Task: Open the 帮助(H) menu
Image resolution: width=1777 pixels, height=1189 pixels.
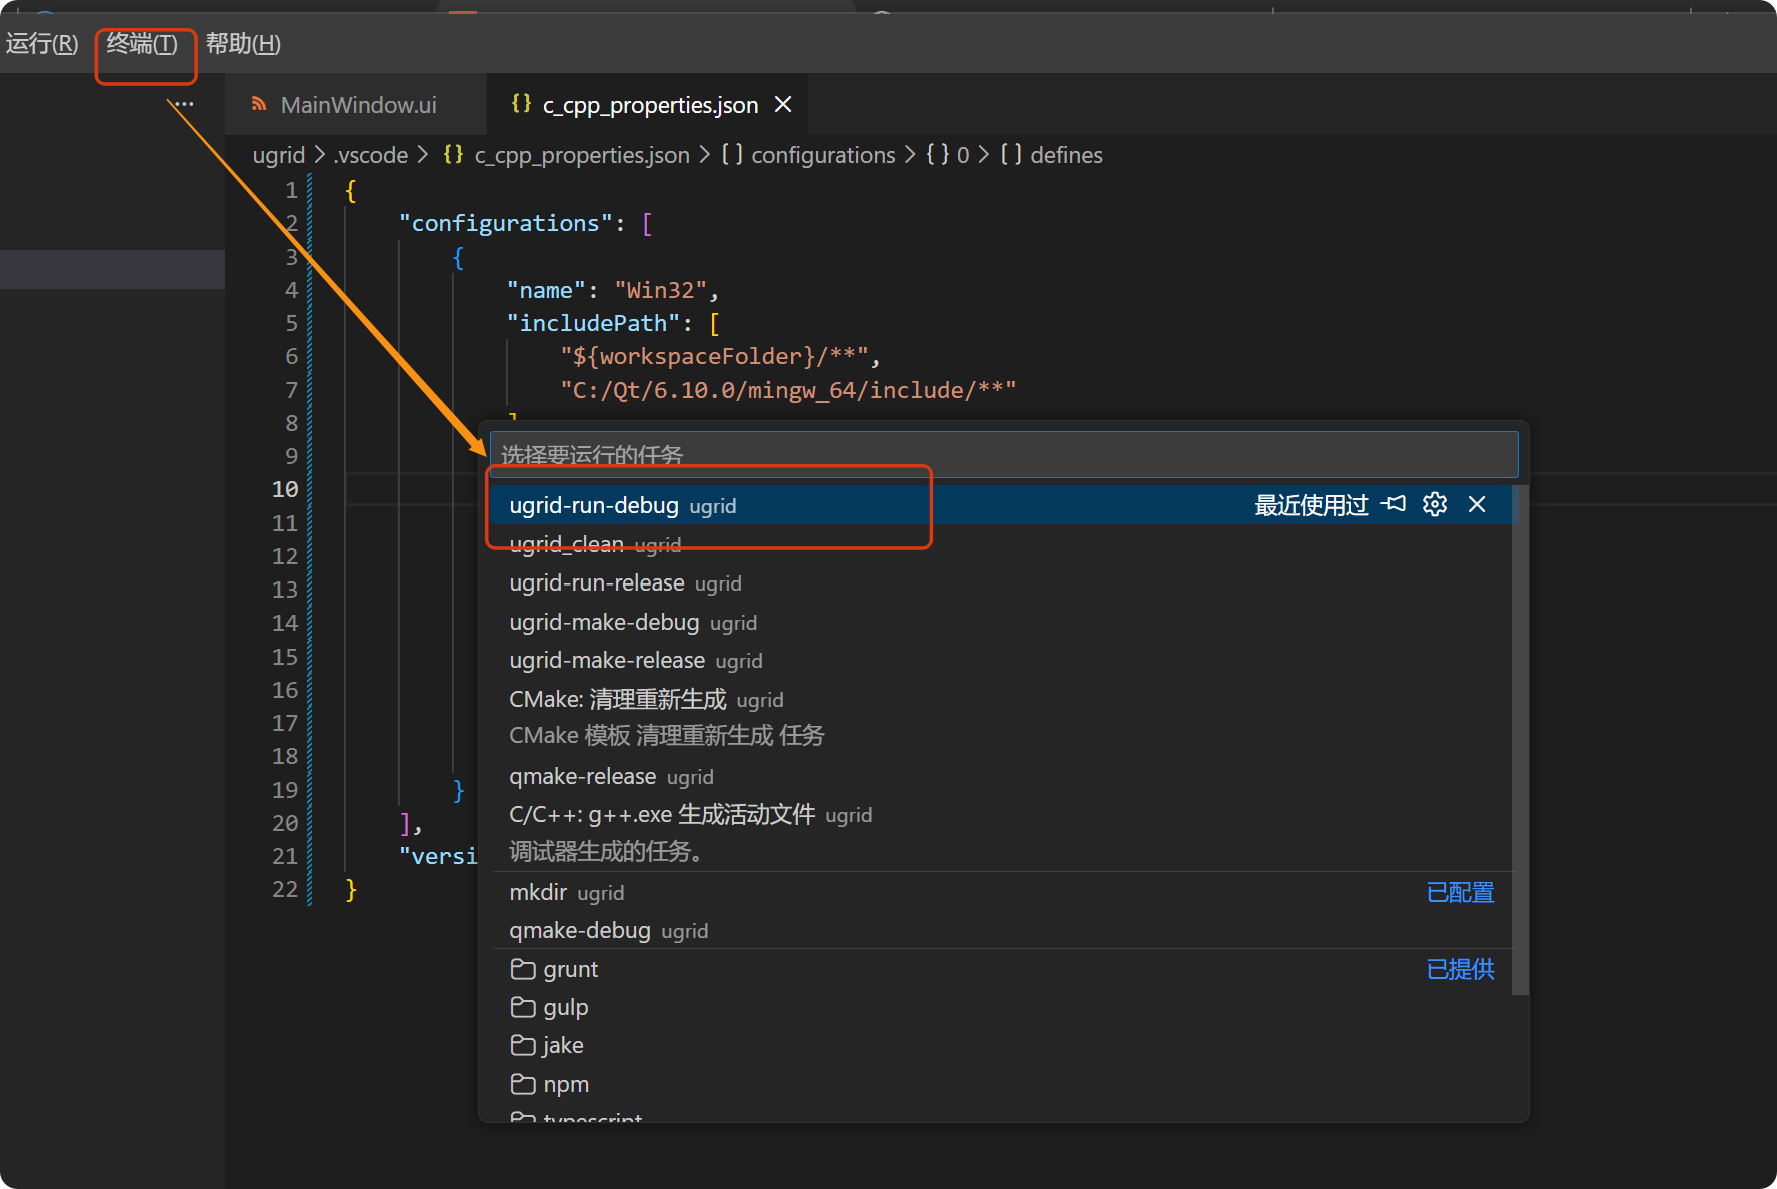Action: coord(242,44)
